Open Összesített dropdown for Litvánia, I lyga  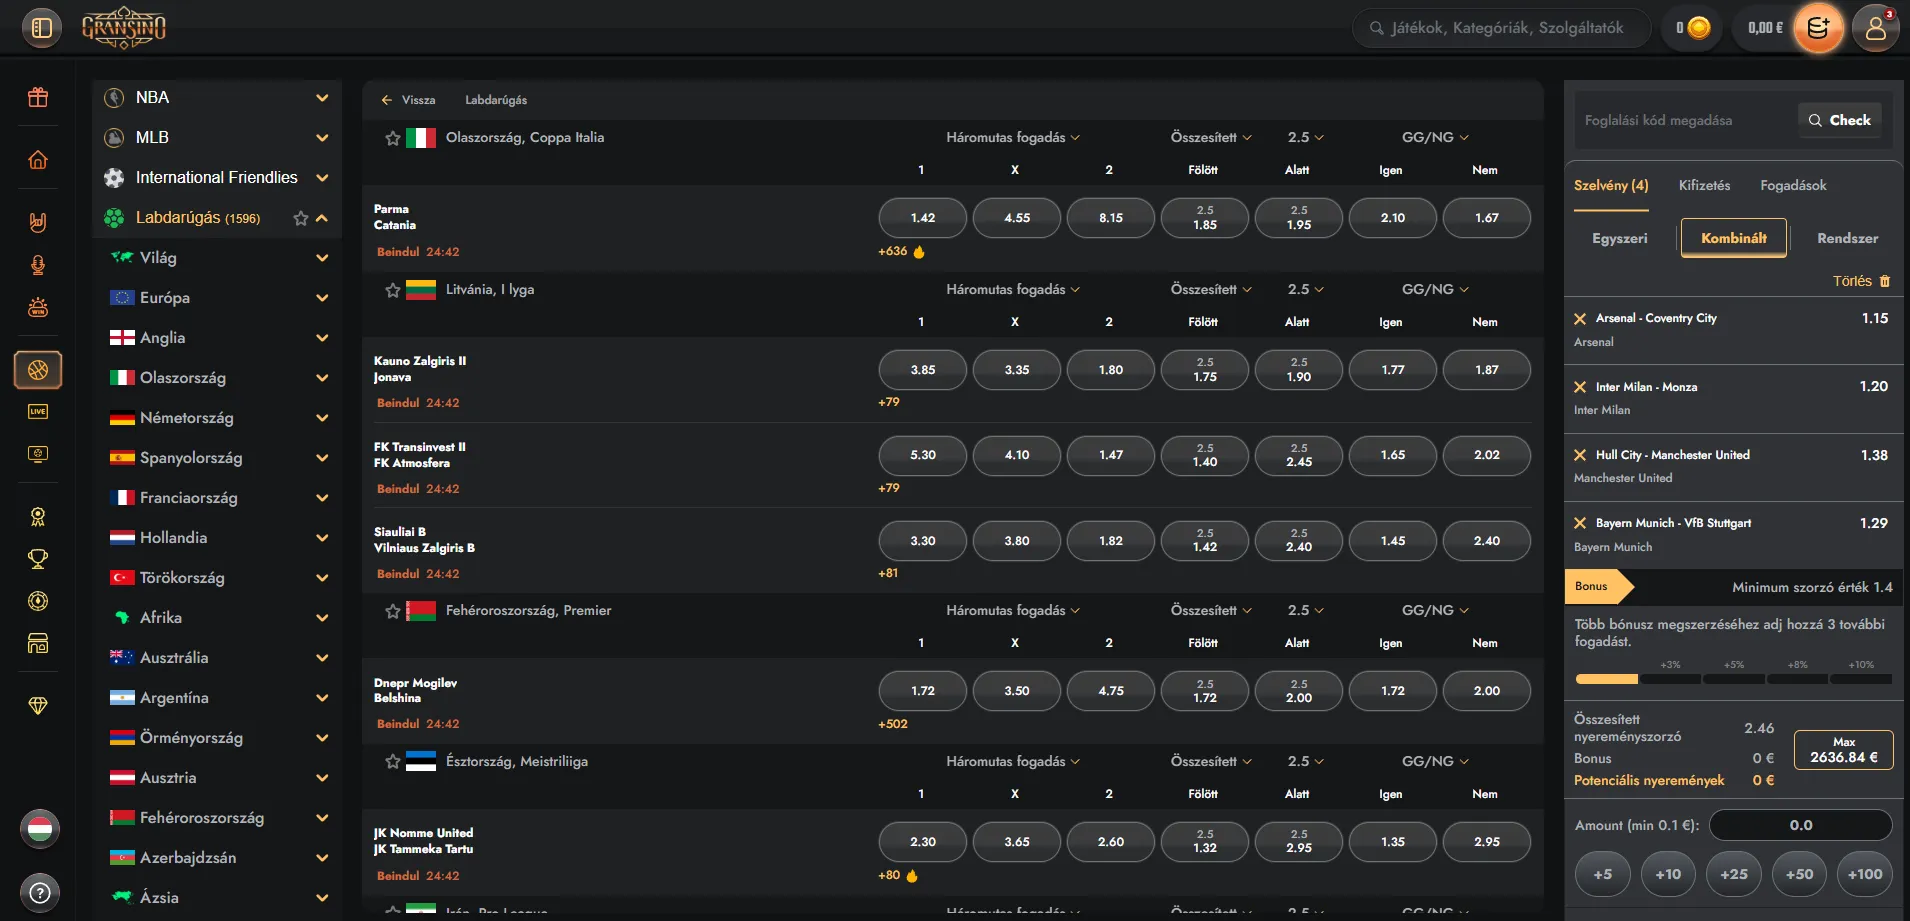point(1211,290)
